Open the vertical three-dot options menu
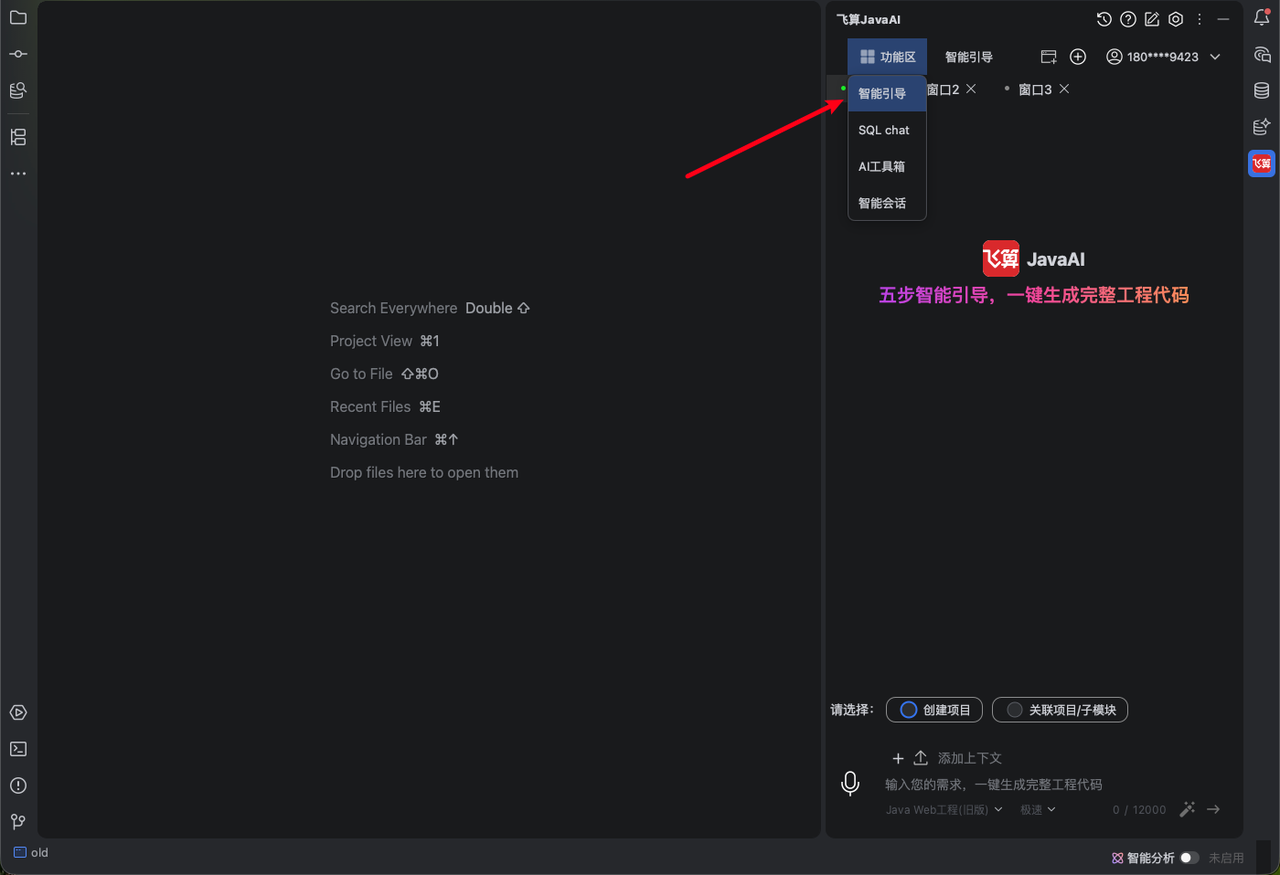The width and height of the screenshot is (1280, 875). point(1200,19)
